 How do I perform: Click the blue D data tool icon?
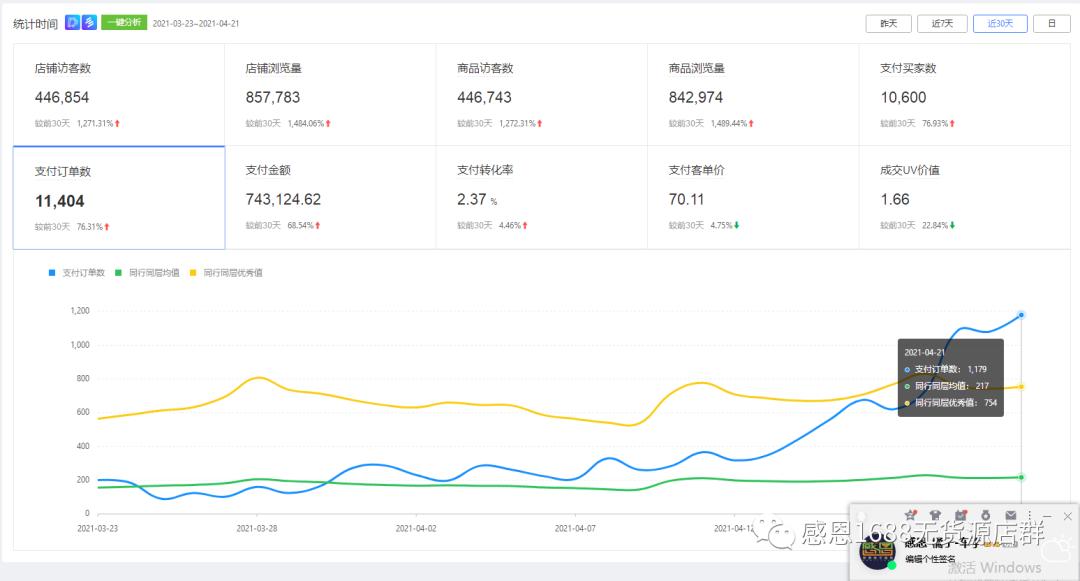(x=71, y=21)
